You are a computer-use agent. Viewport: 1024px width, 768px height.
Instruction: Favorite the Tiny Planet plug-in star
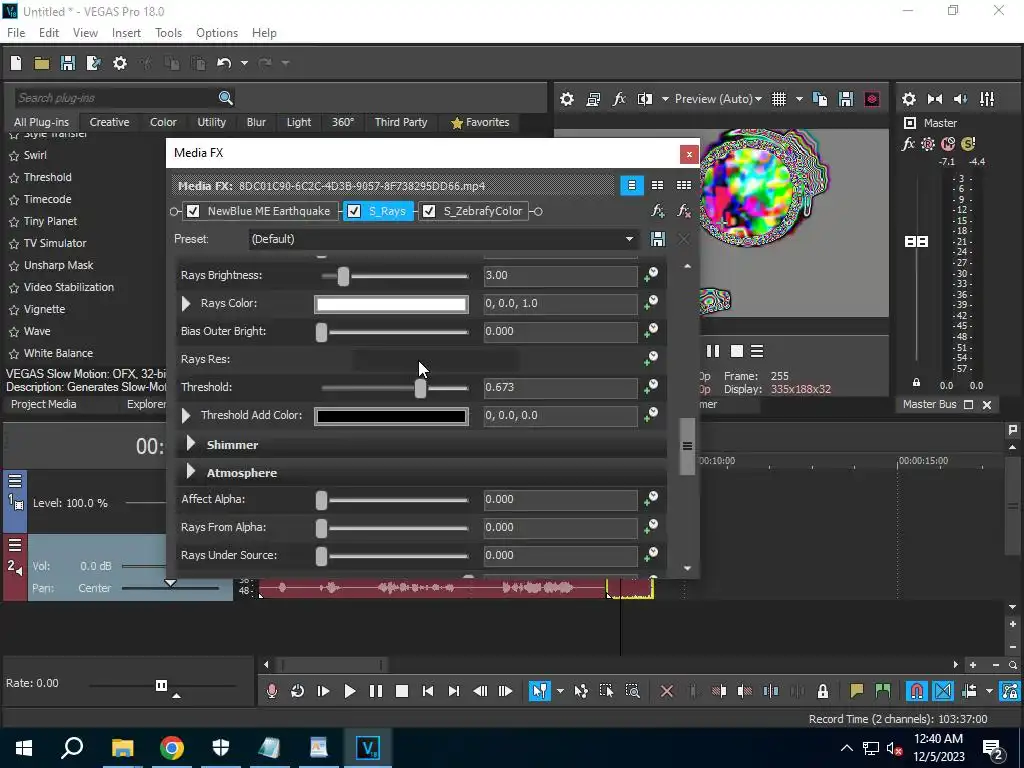pyautogui.click(x=14, y=221)
